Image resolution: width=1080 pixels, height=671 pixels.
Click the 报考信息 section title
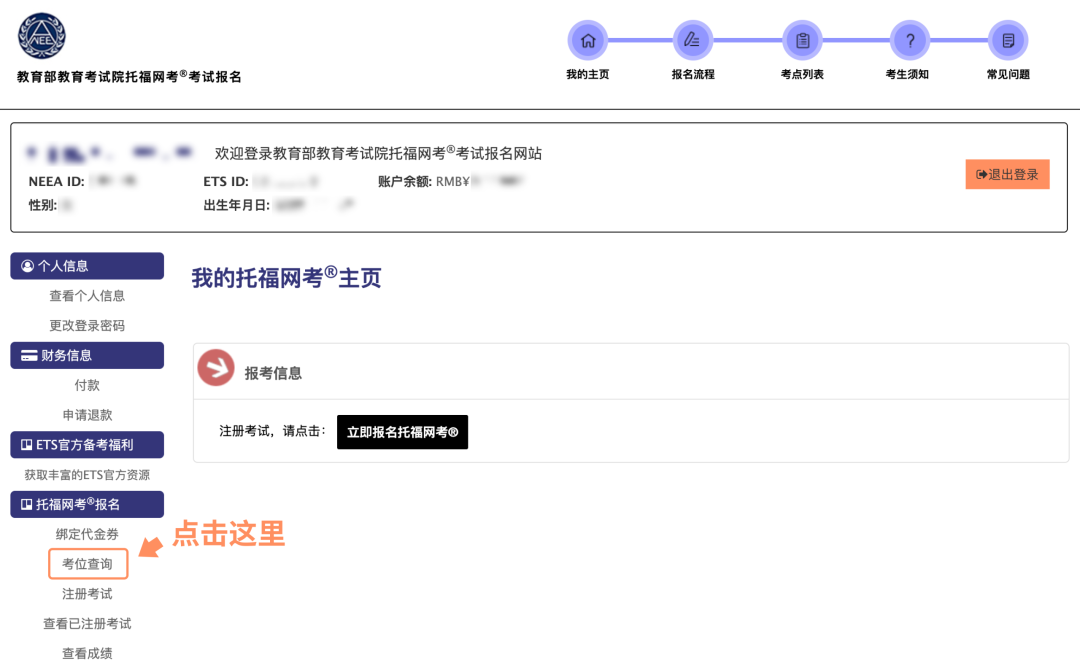click(273, 373)
